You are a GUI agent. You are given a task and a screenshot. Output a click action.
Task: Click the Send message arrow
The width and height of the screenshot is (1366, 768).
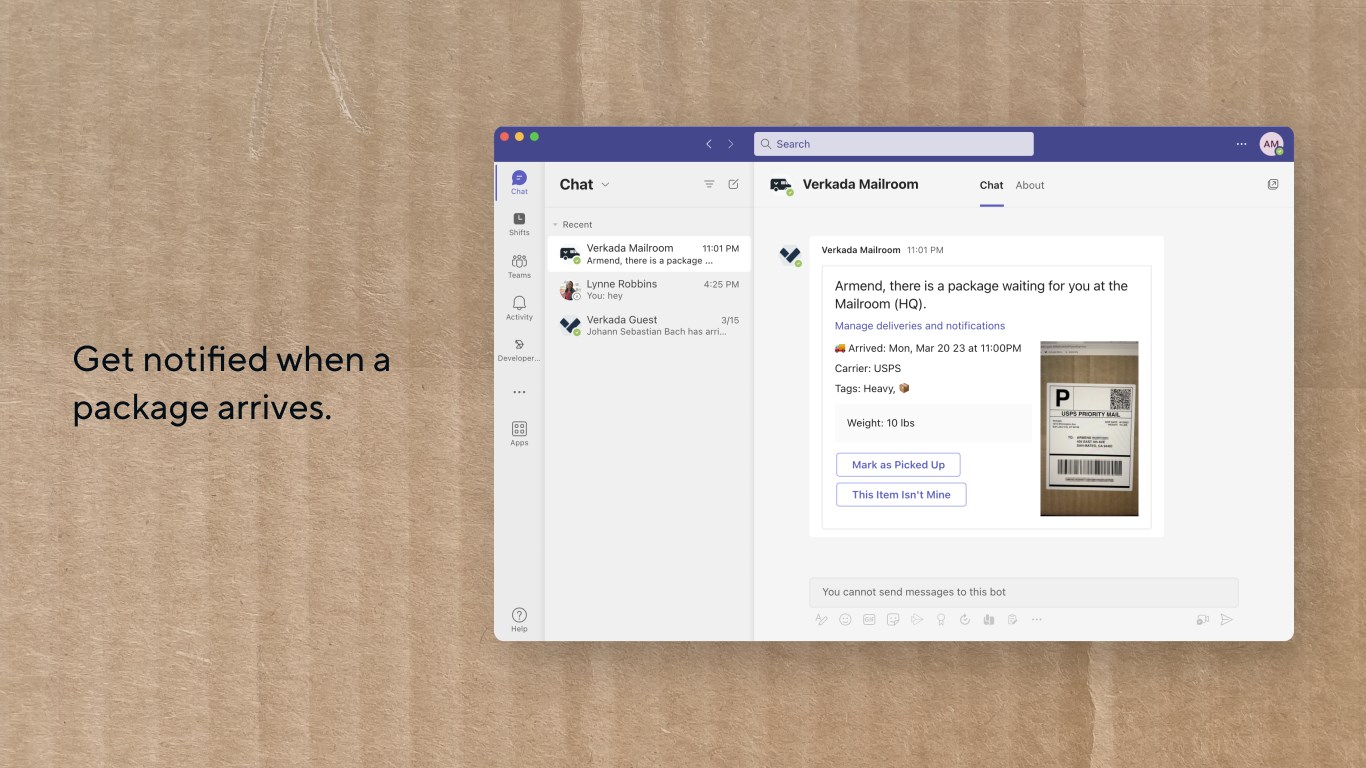point(1226,620)
